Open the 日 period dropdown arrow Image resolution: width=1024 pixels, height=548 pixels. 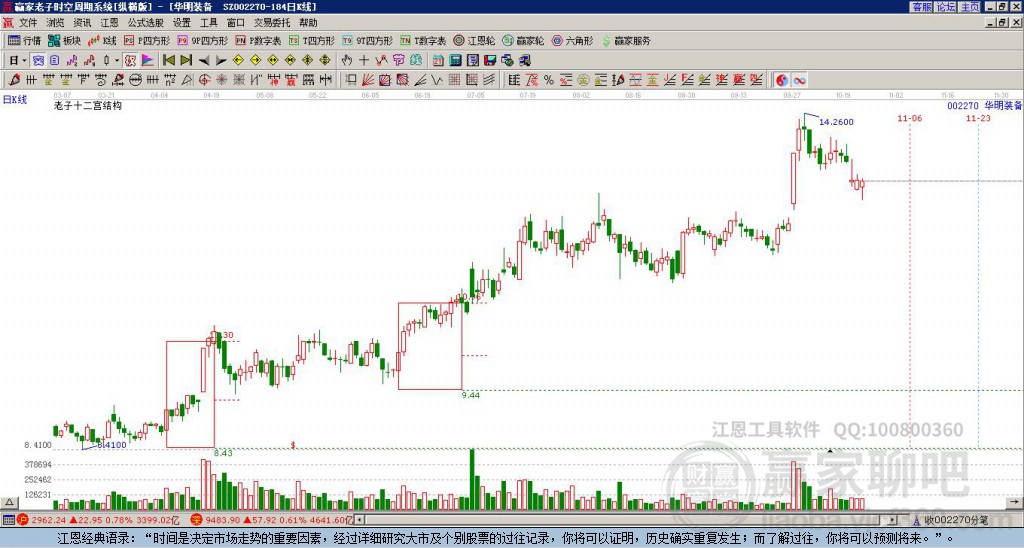[24, 60]
